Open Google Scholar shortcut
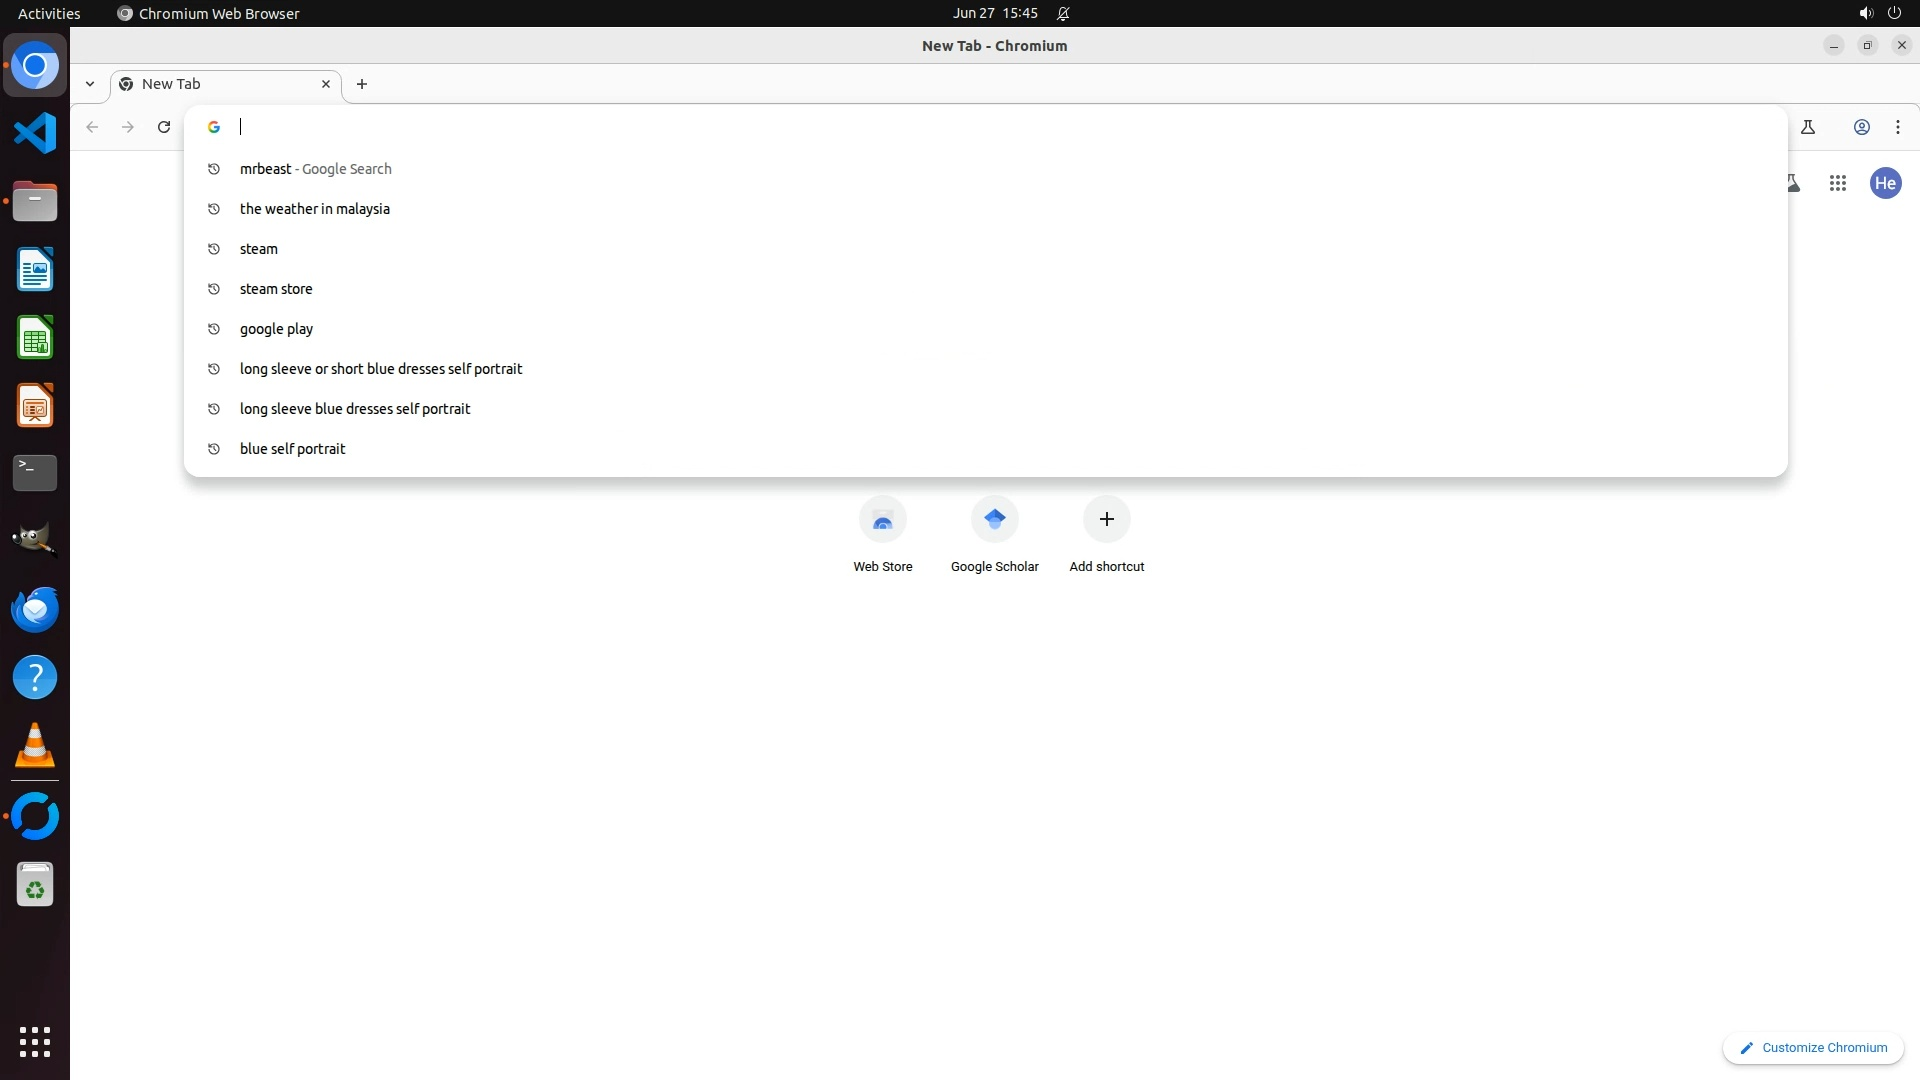Image resolution: width=1920 pixels, height=1080 pixels. pyautogui.click(x=994, y=520)
